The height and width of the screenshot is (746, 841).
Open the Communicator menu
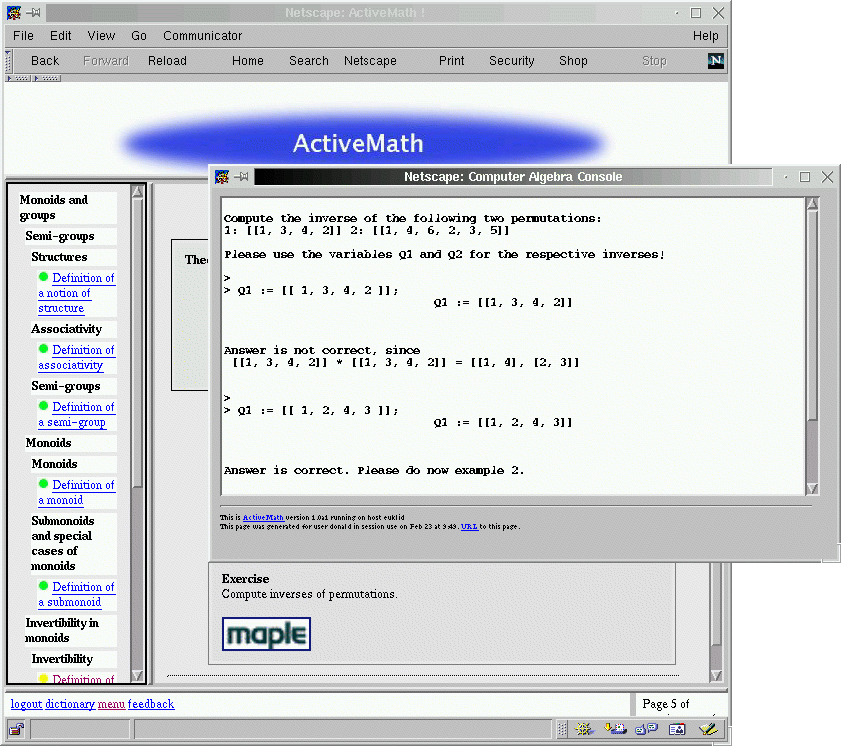pos(202,36)
